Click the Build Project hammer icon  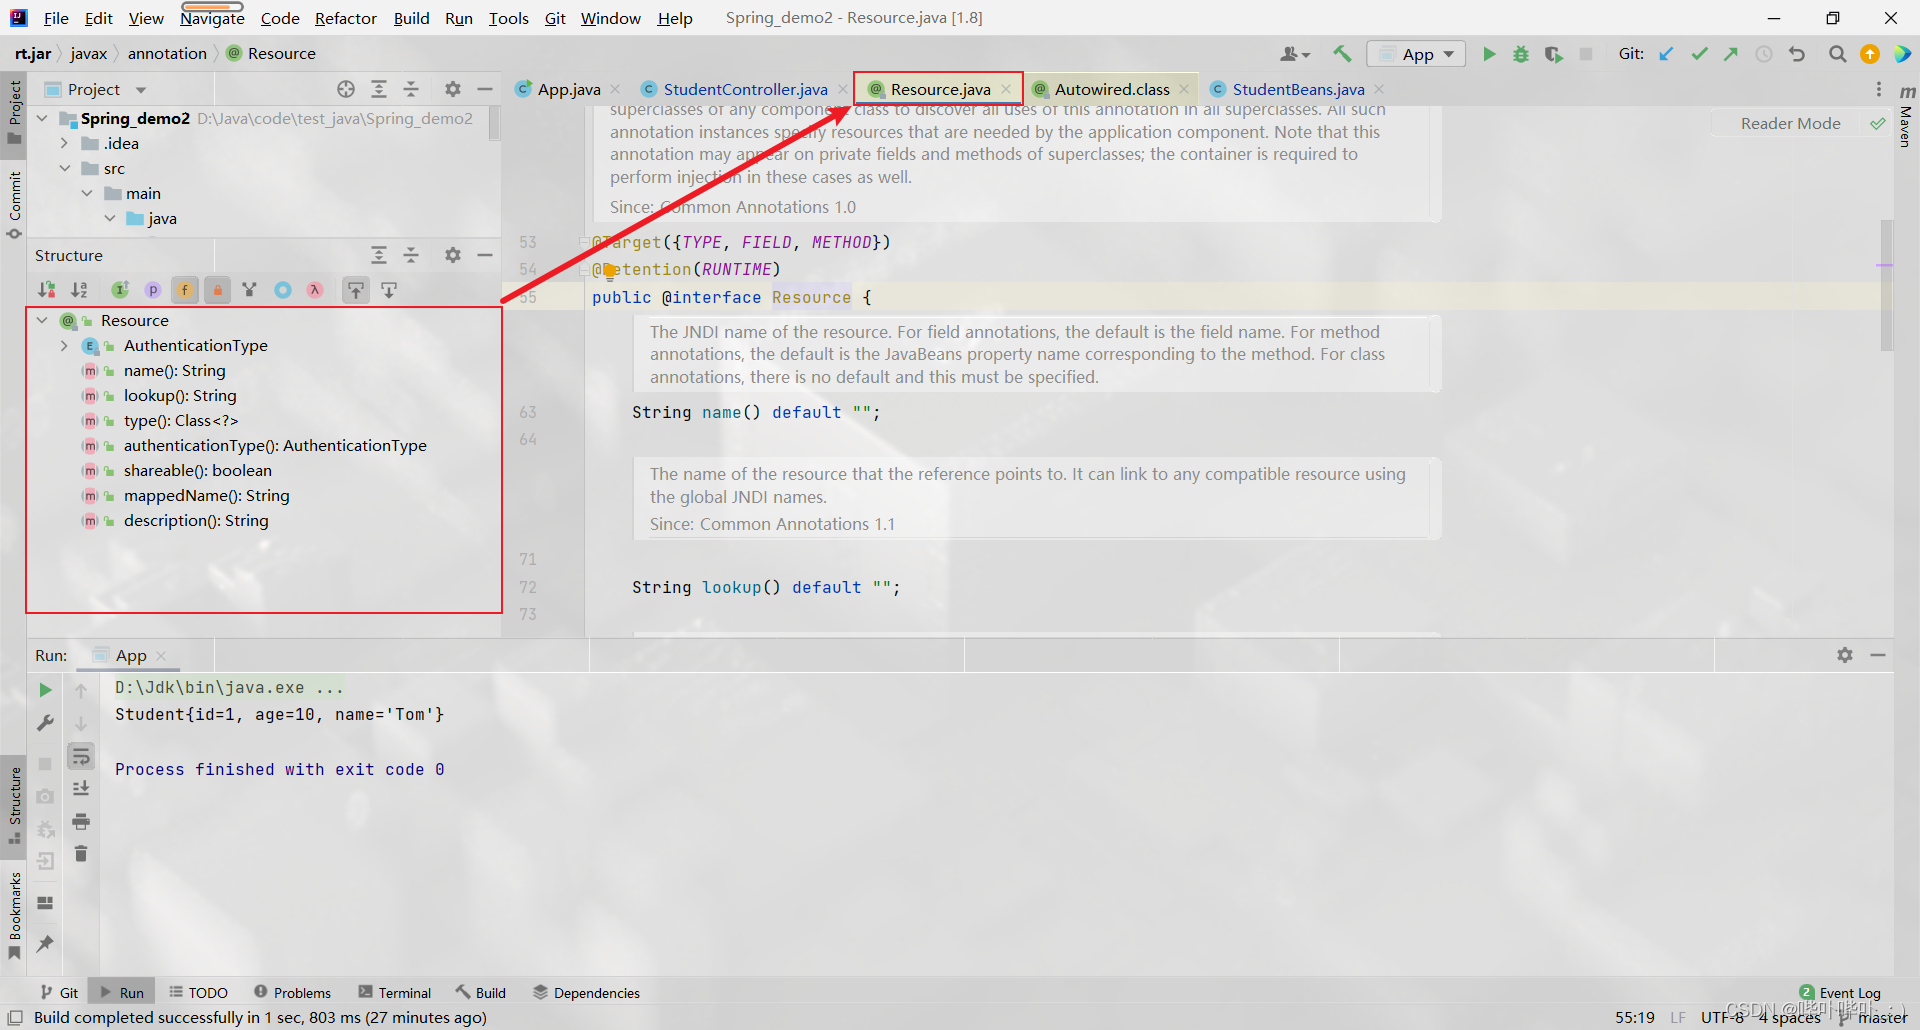pyautogui.click(x=1342, y=54)
